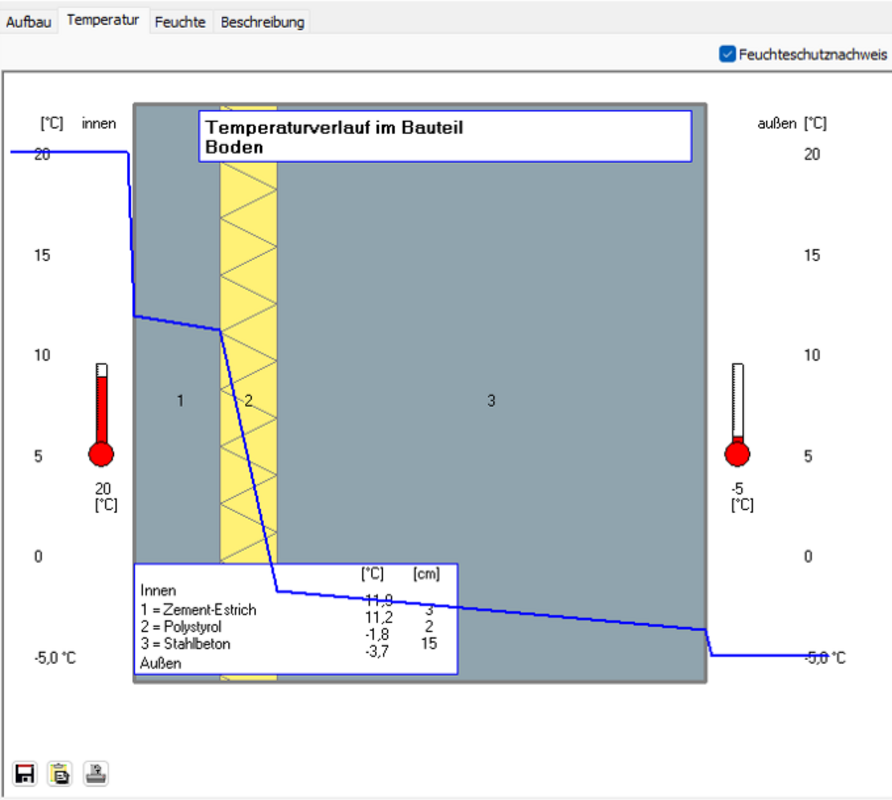This screenshot has width=892, height=800.
Task: Click the 'innen' axis label
Action: point(99,124)
